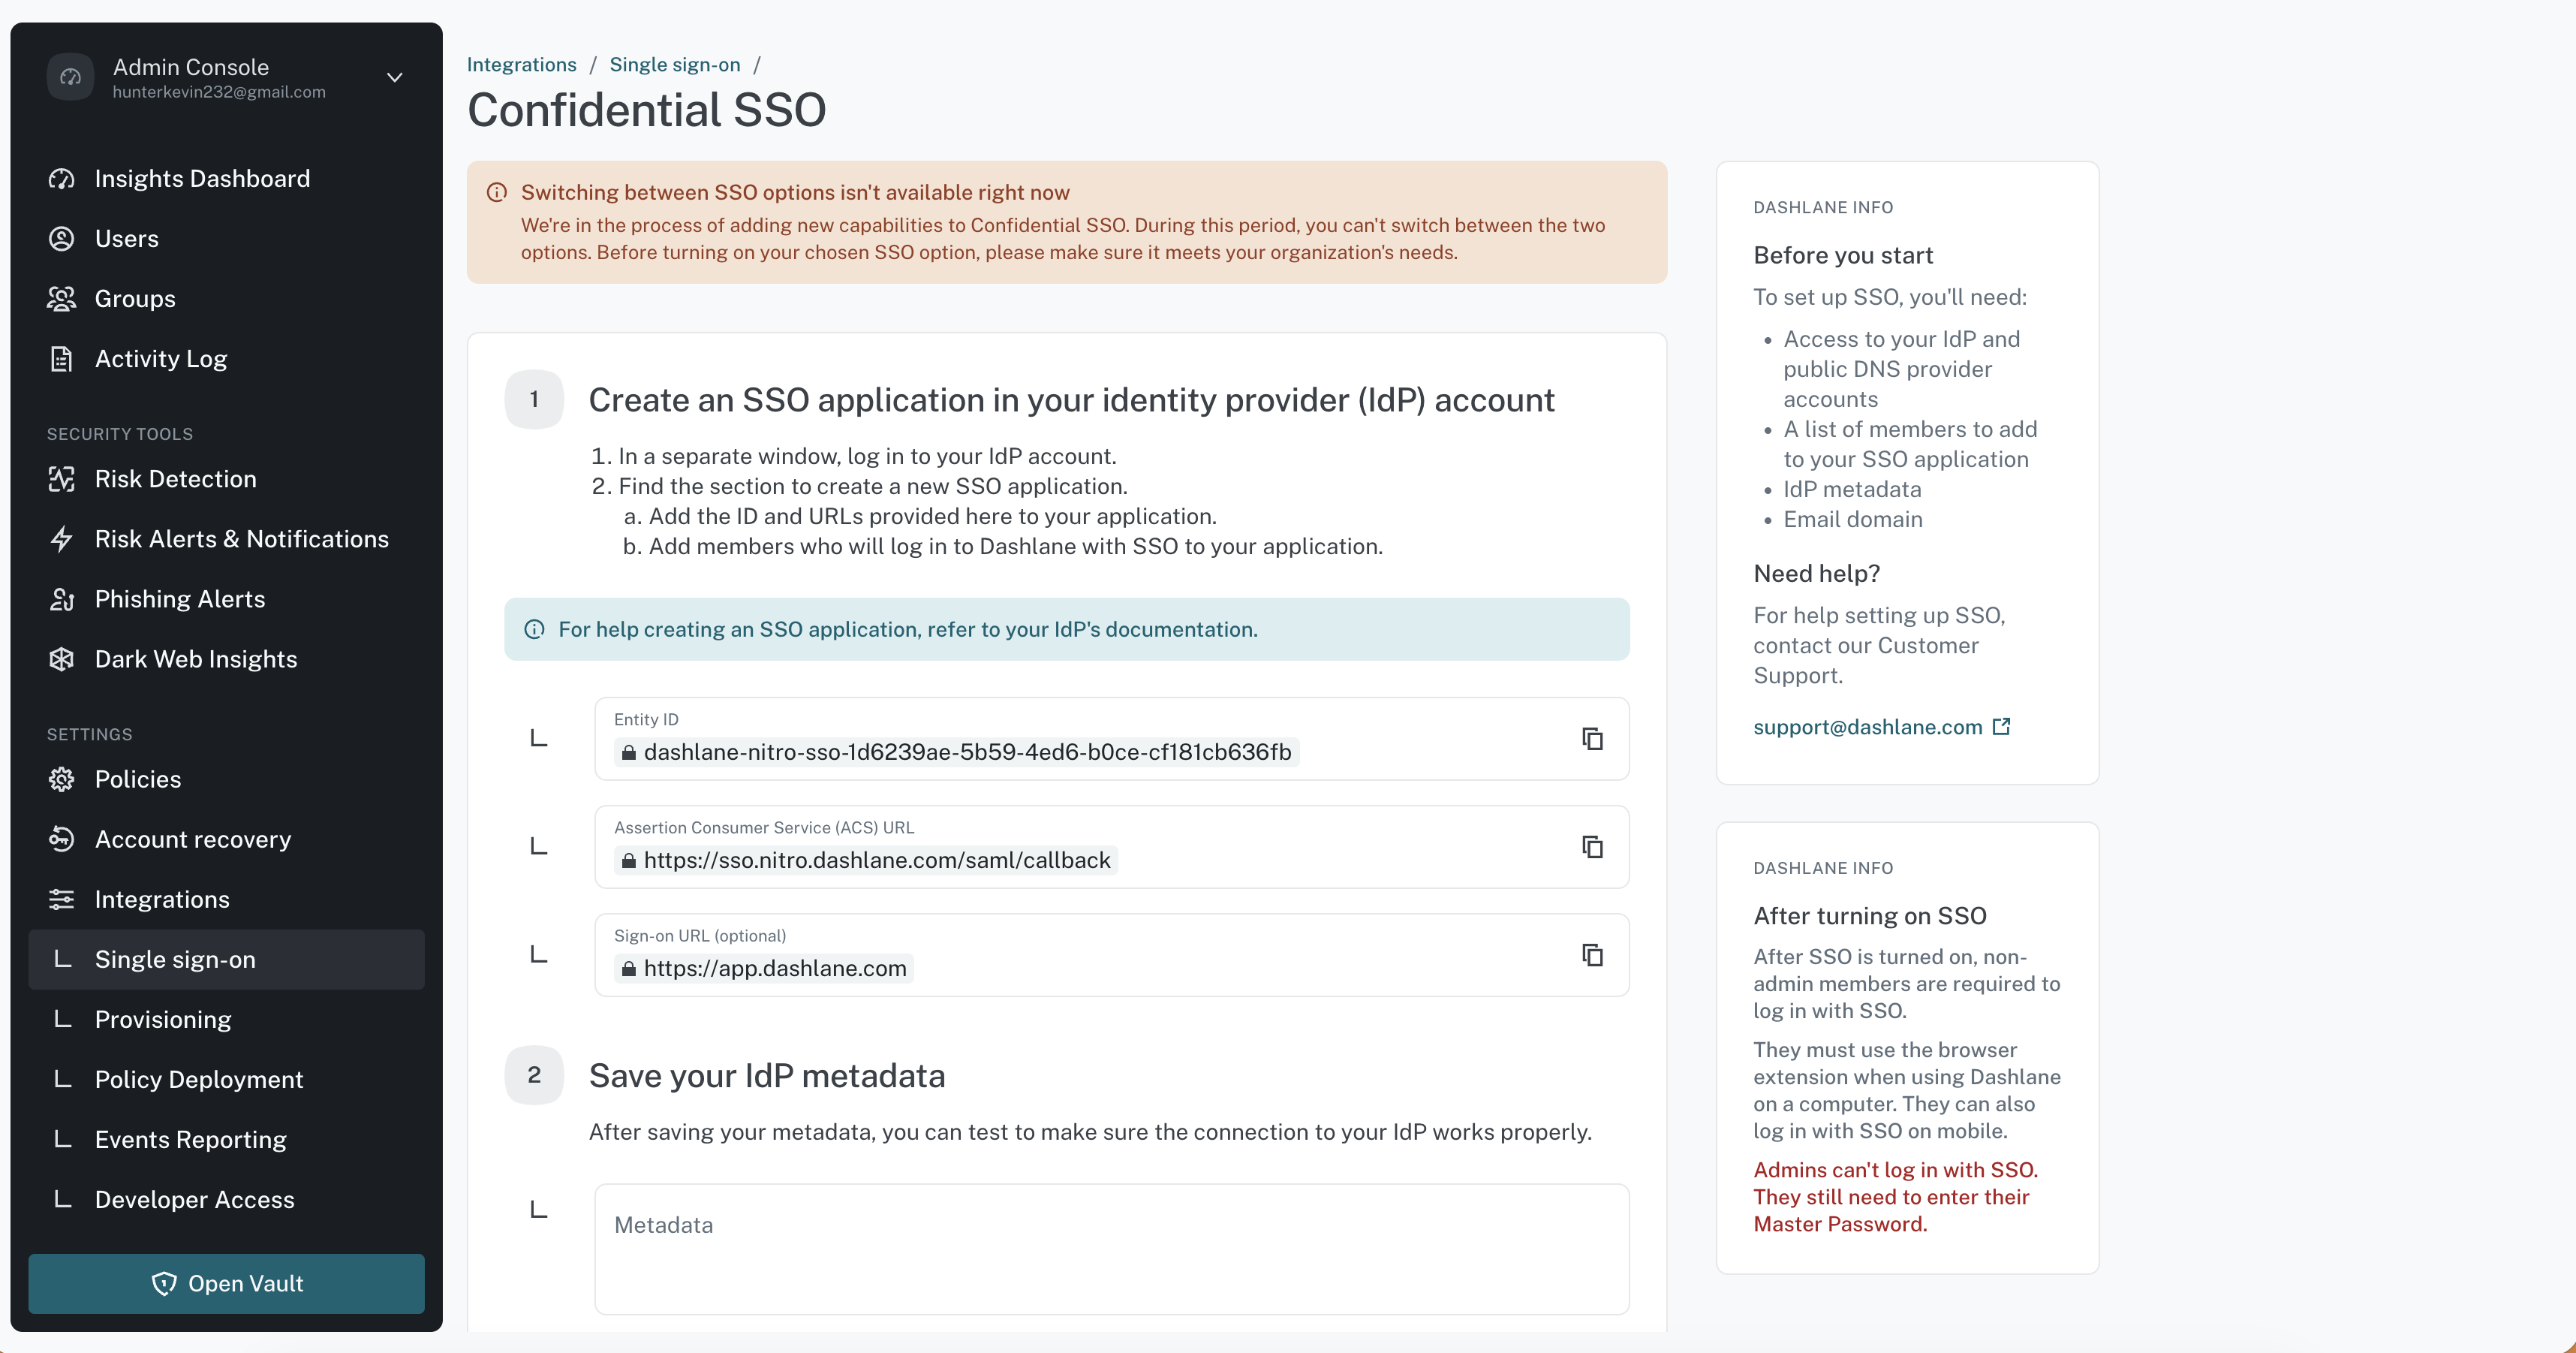The image size is (2576, 1353).
Task: Click 'Switching between SSO options' banner title
Action: coord(795,192)
